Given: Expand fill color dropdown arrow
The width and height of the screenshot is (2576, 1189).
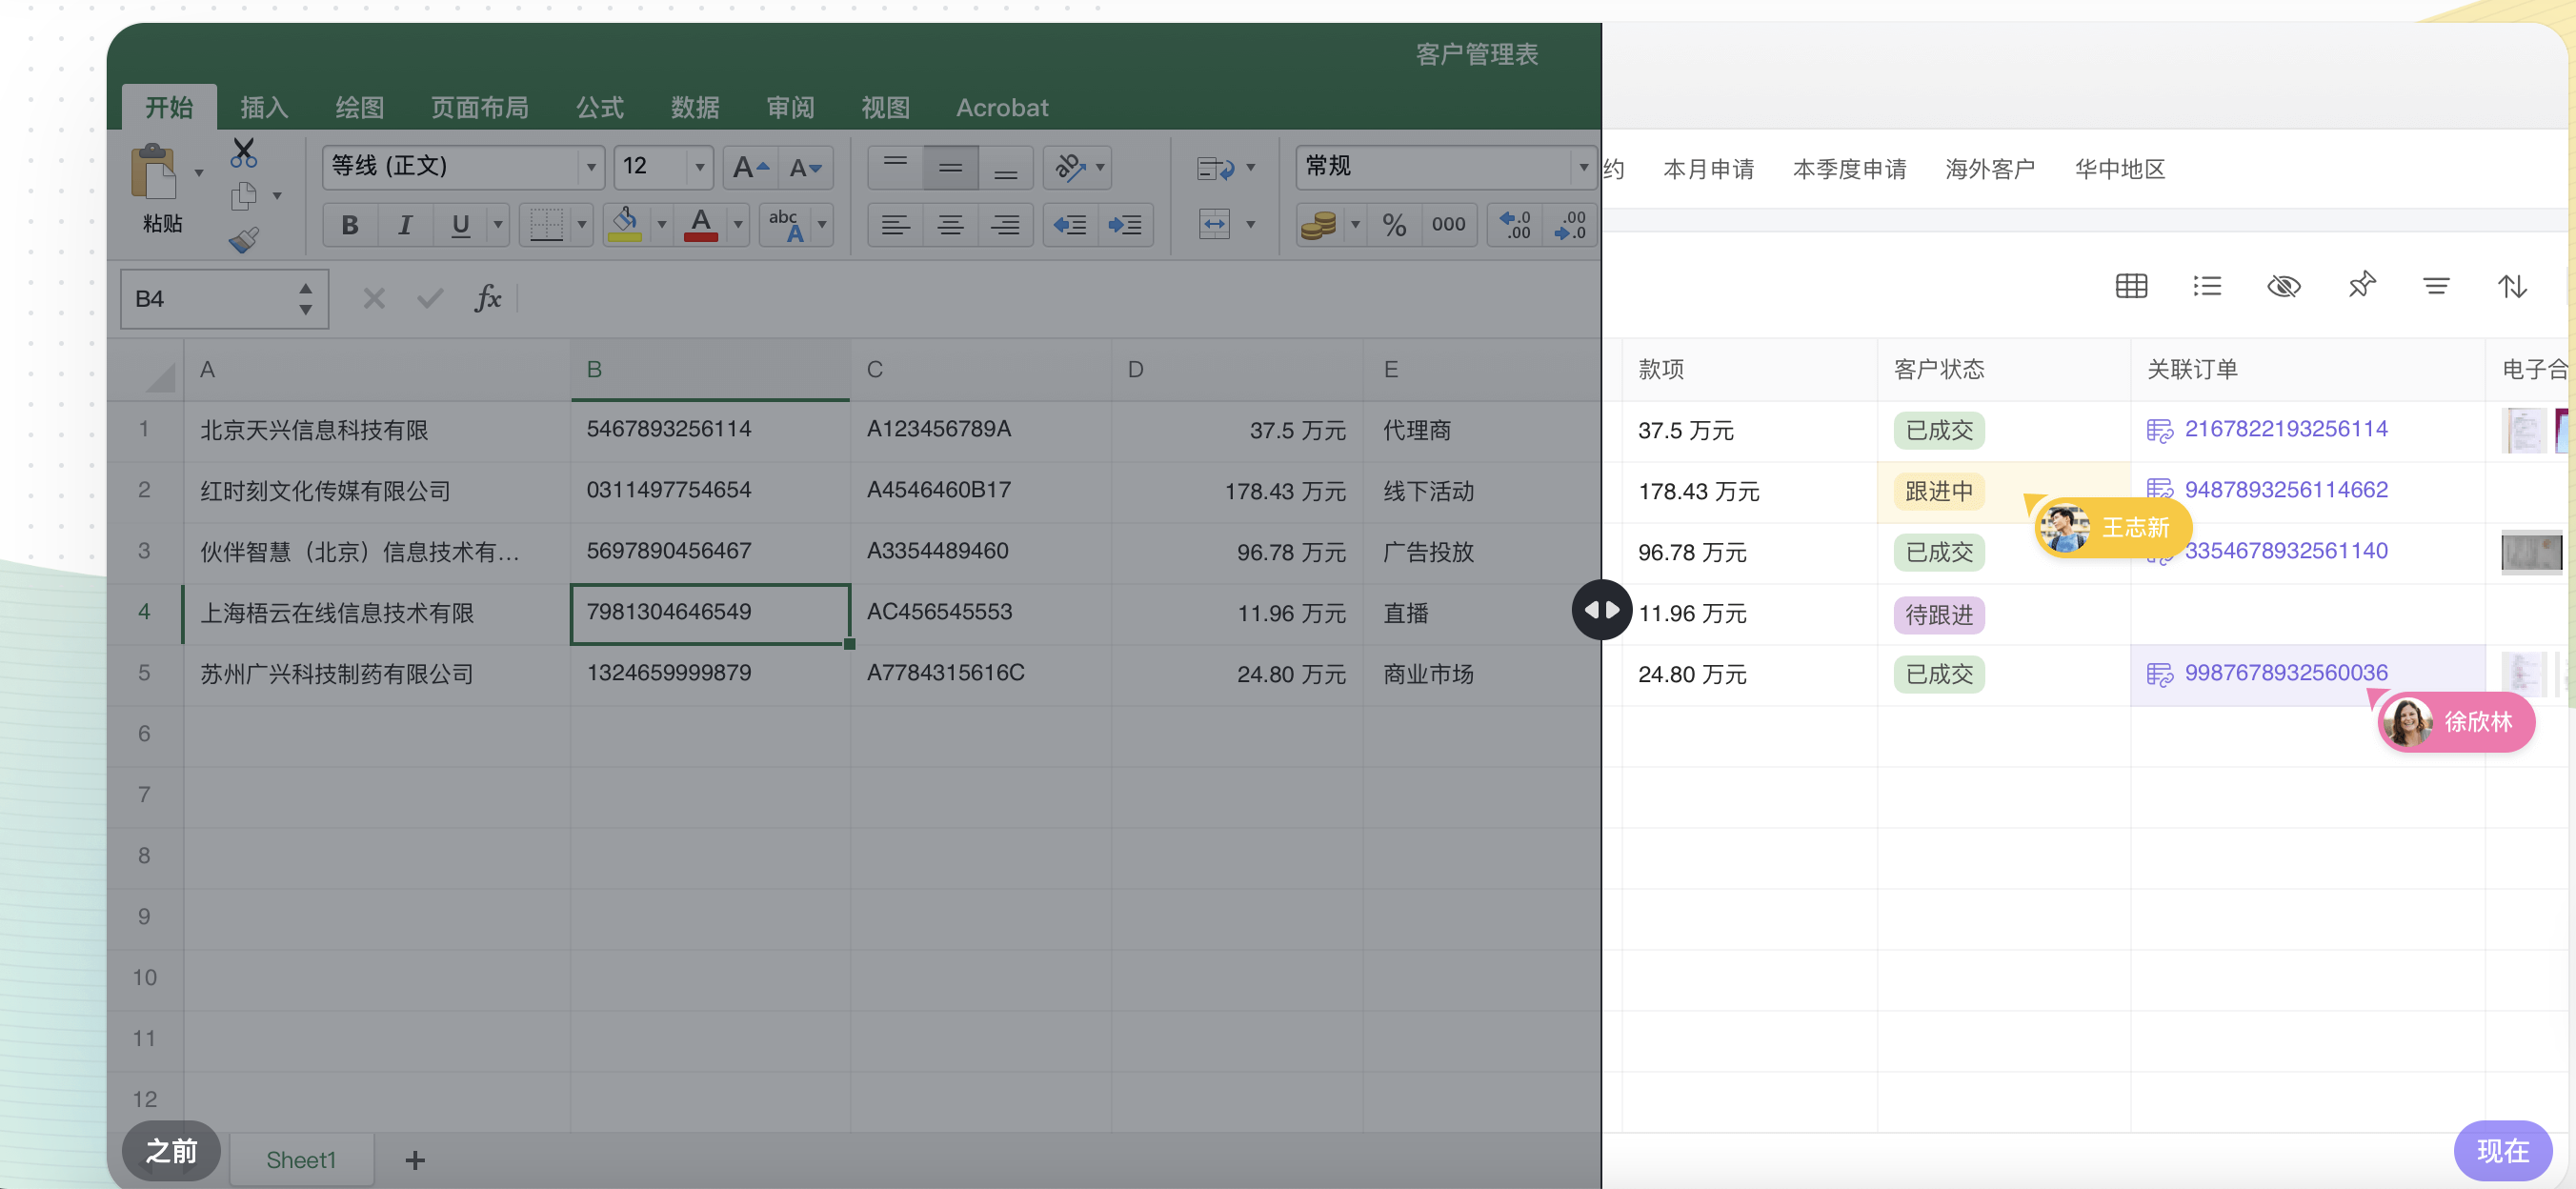Looking at the screenshot, I should (661, 225).
